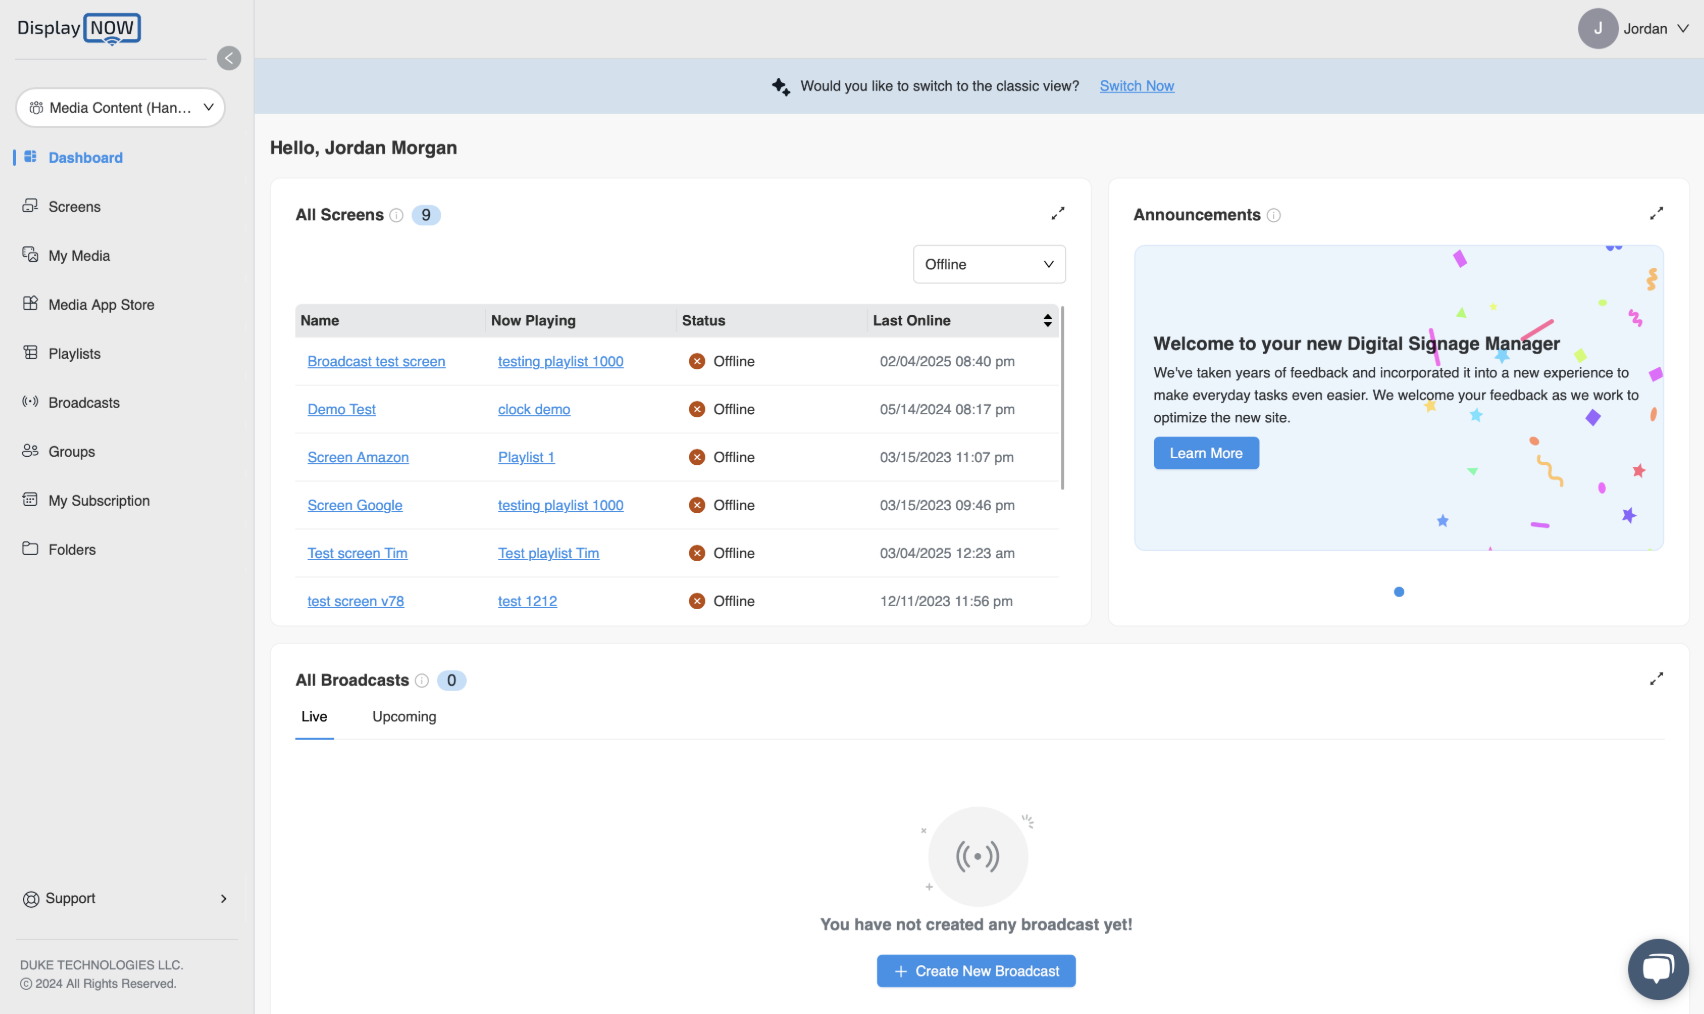The image size is (1704, 1014).
Task: Click the screens table vertical scrollbar
Action: click(1062, 400)
